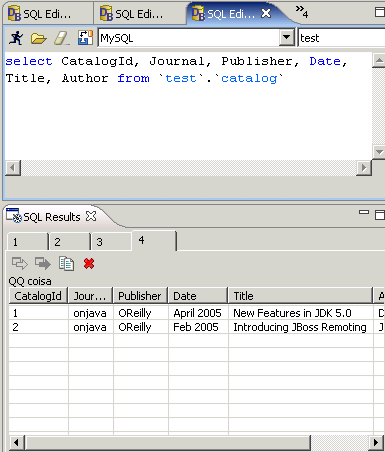
Task: Show the hidden editor tabs list (»4)
Action: coord(302,12)
